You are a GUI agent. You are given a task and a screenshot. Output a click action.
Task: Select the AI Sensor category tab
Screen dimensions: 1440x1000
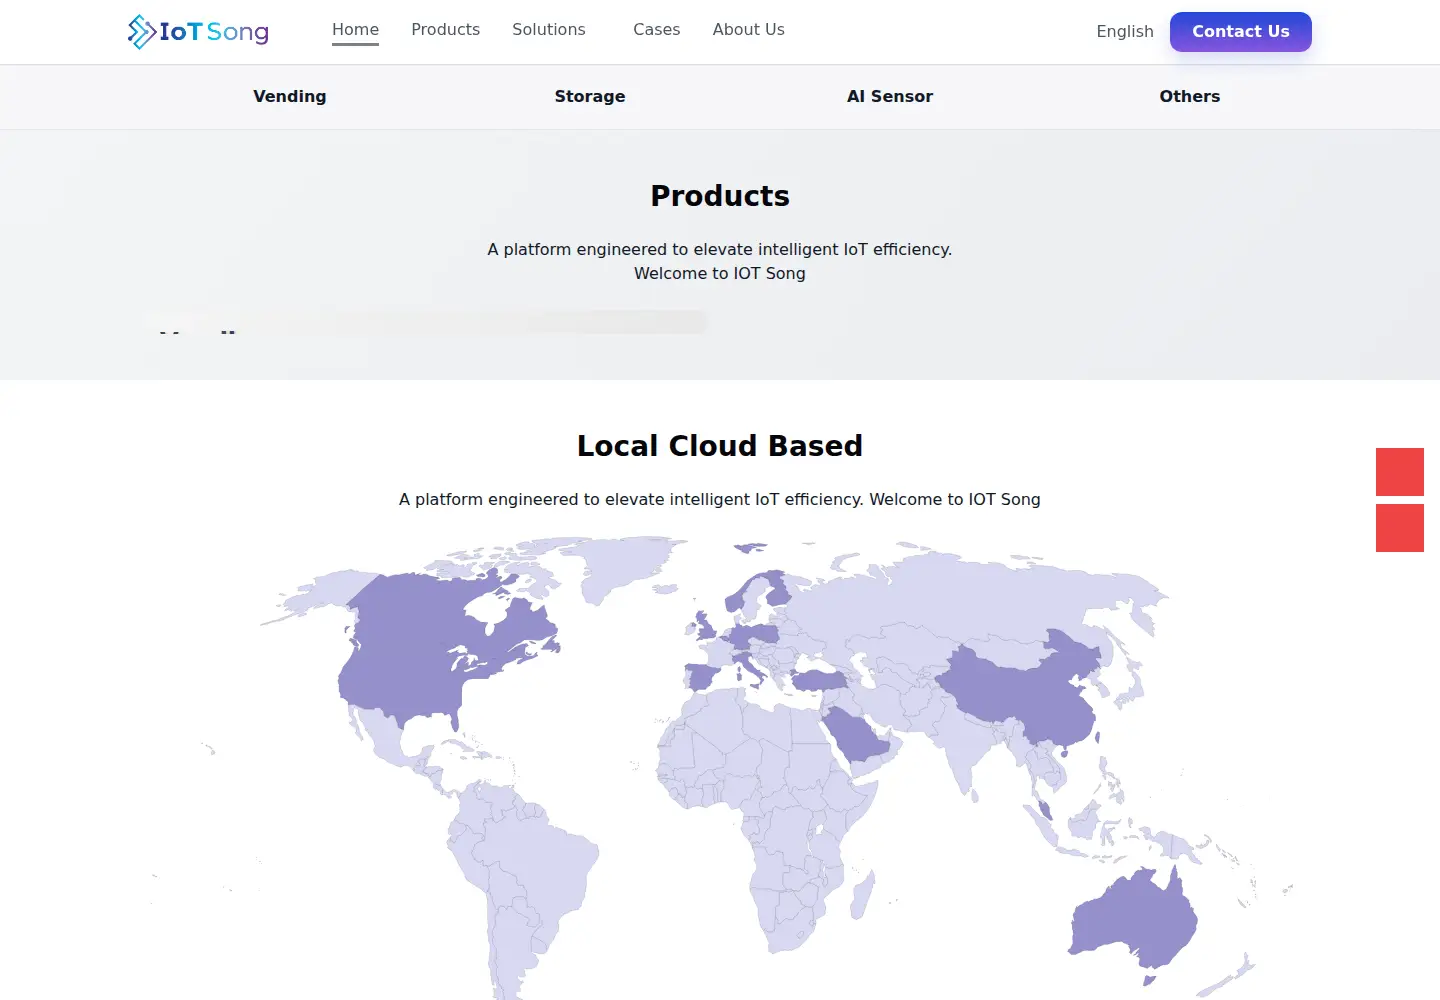coord(890,96)
